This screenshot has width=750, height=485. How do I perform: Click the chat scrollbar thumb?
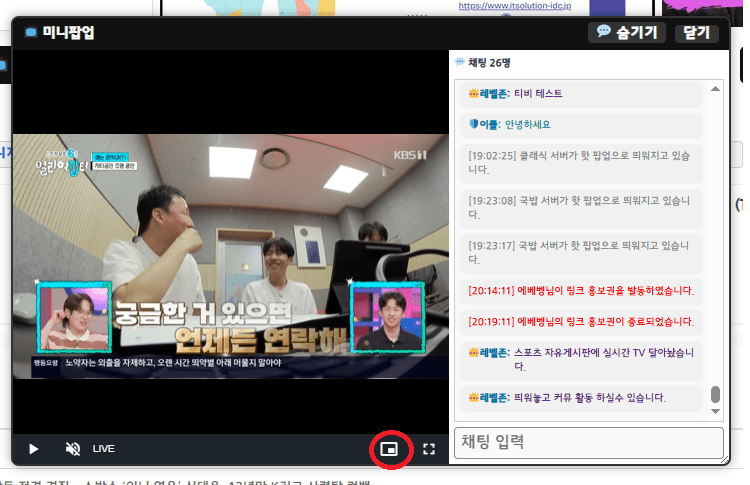716,395
